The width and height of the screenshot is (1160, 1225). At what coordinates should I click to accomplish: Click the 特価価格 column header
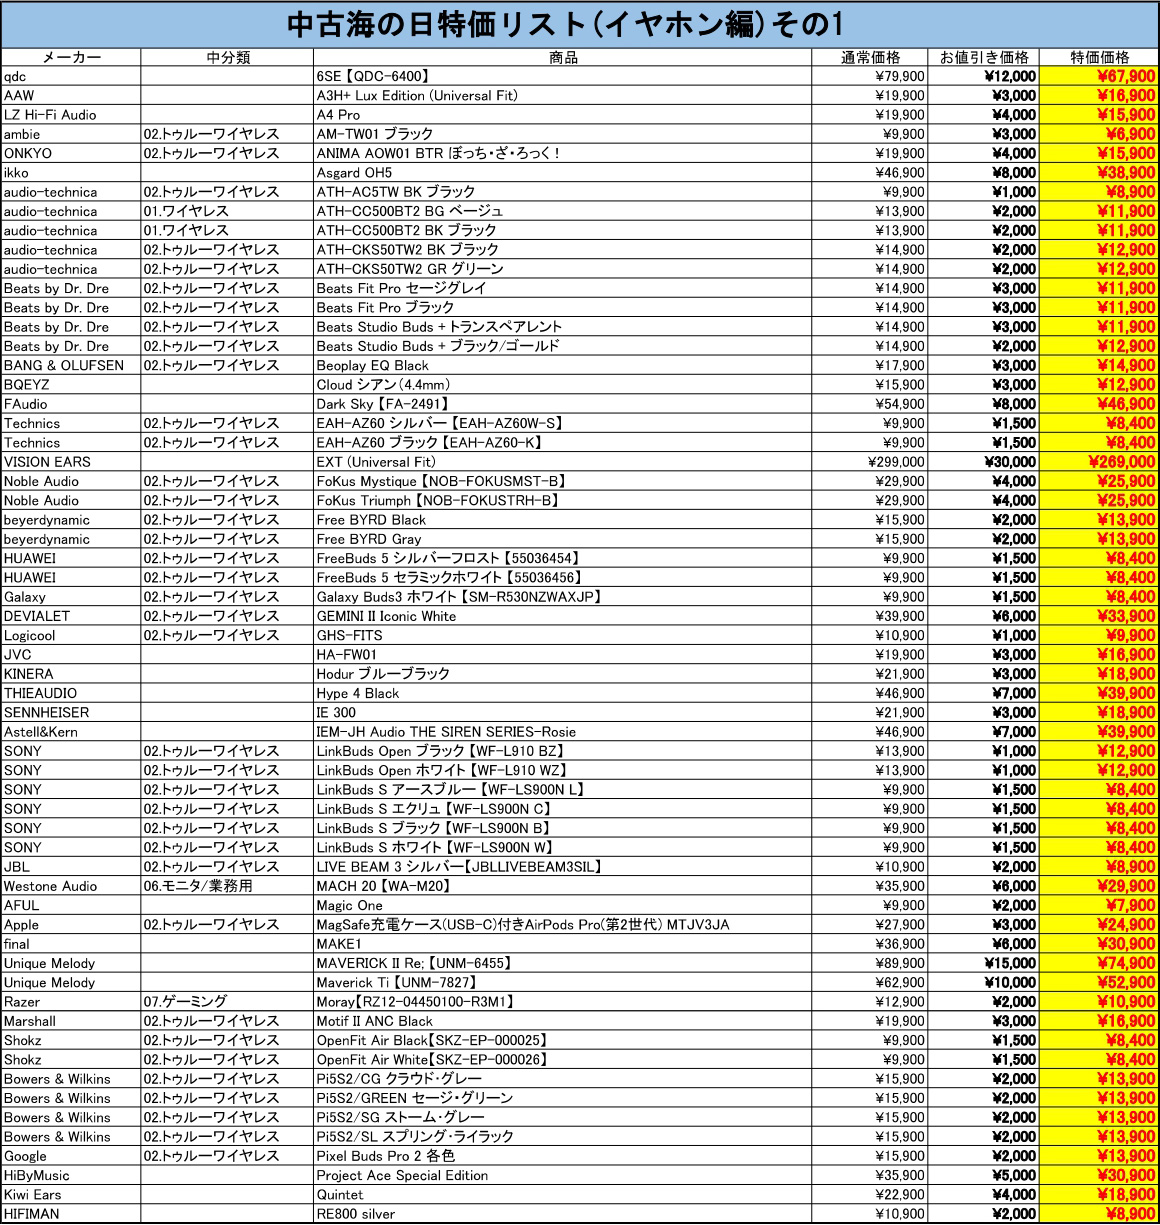1099,58
